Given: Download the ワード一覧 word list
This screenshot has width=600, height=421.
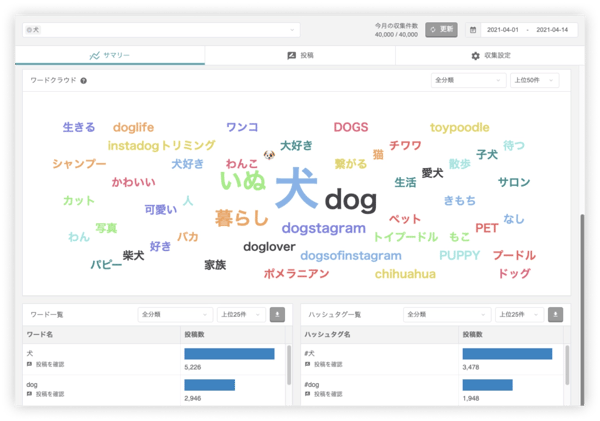Looking at the screenshot, I should [x=277, y=315].
